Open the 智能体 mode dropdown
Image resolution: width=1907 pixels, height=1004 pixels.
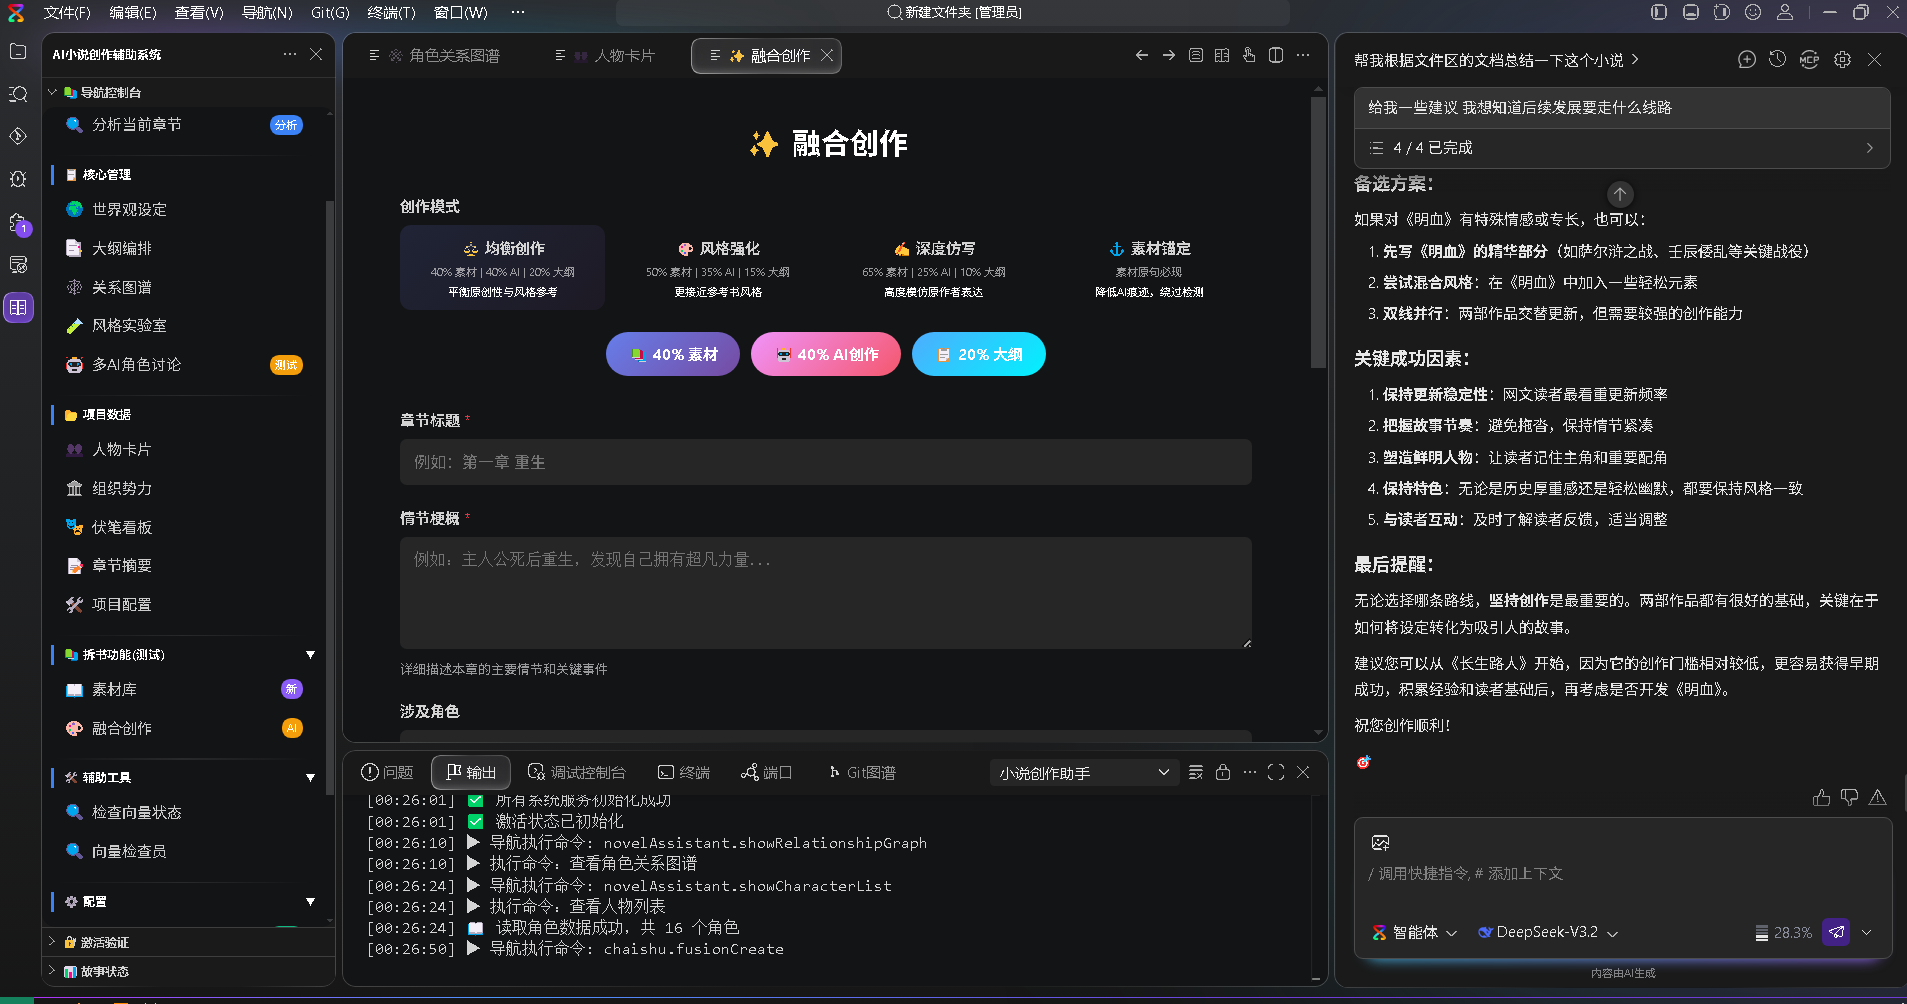click(x=1415, y=932)
